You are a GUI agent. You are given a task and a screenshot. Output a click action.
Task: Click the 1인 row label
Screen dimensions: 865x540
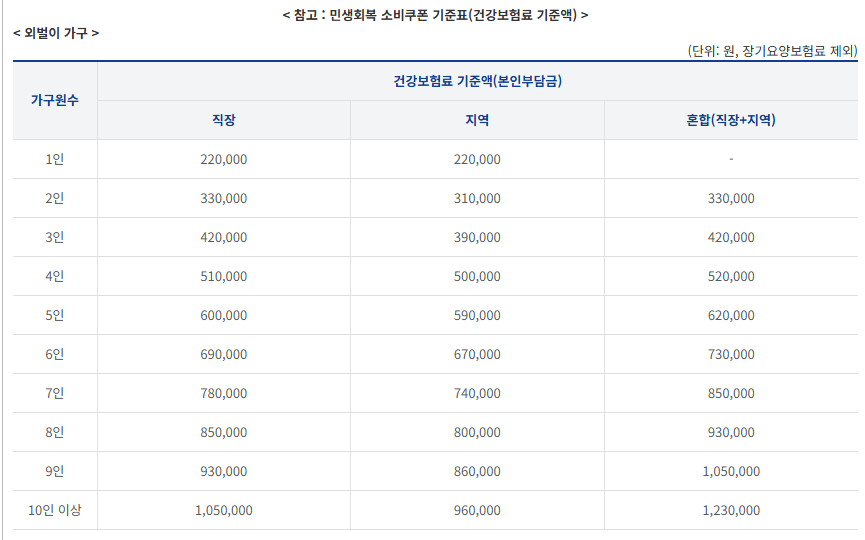point(55,159)
